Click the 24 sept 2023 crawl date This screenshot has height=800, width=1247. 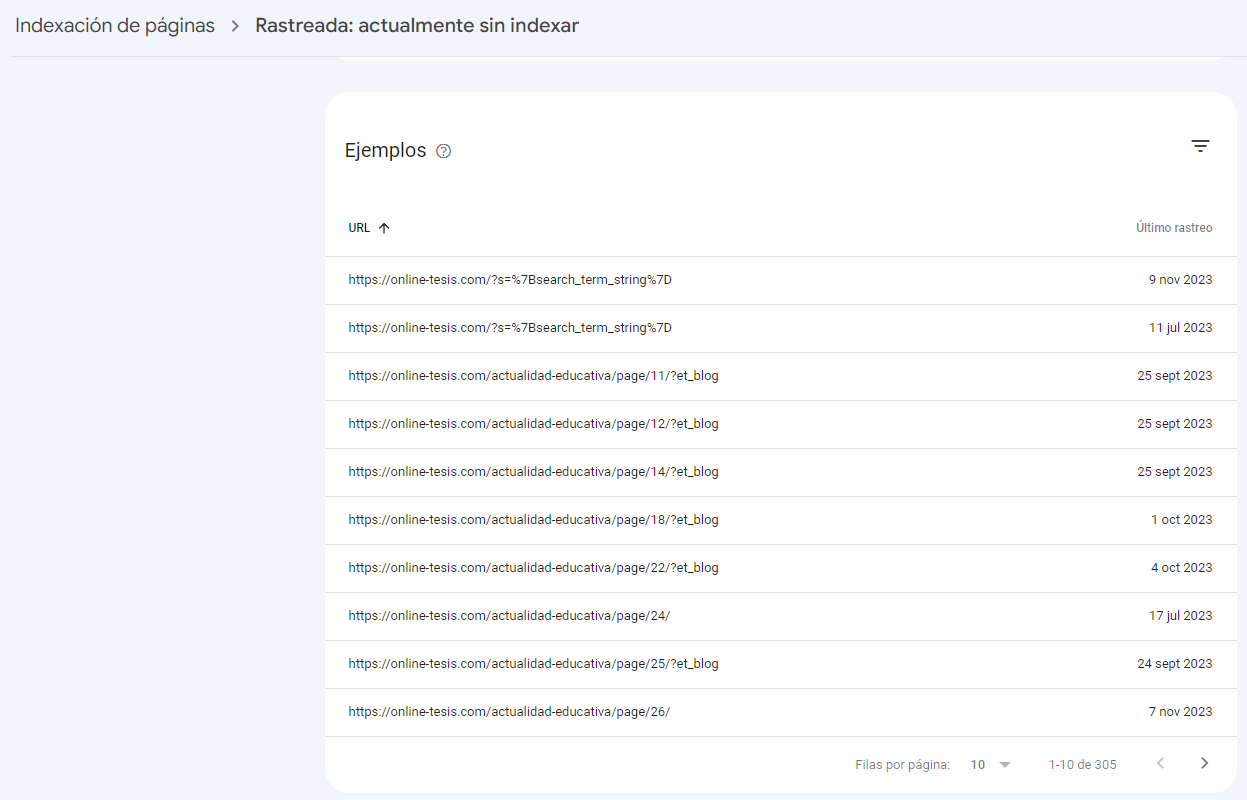1174,664
